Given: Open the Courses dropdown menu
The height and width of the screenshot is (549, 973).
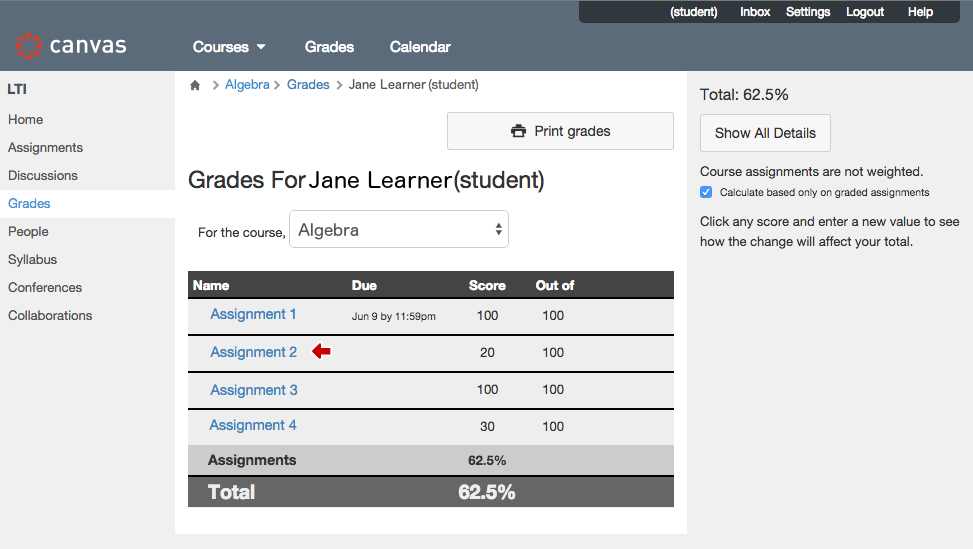Looking at the screenshot, I should [x=229, y=47].
